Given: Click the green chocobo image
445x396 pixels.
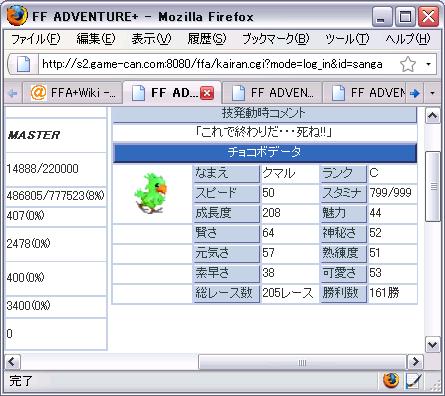Looking at the screenshot, I should tap(151, 193).
